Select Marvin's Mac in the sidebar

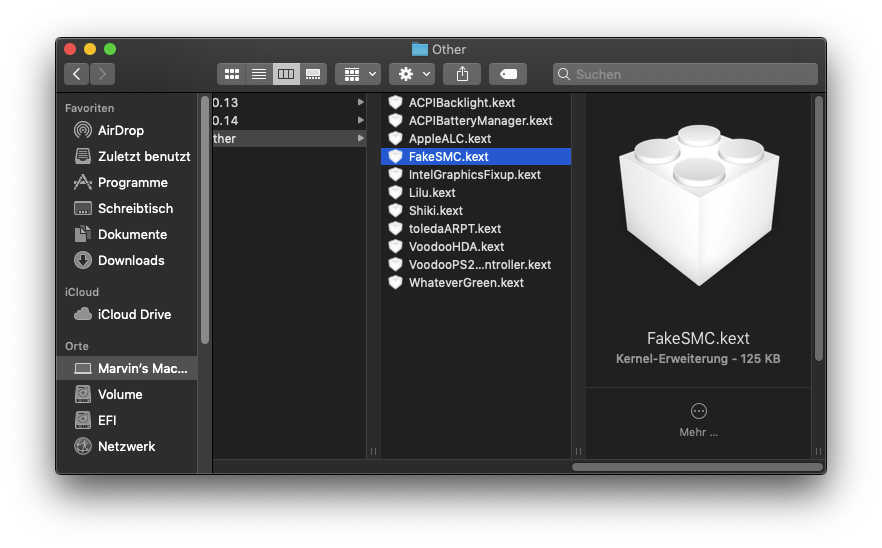click(x=127, y=368)
